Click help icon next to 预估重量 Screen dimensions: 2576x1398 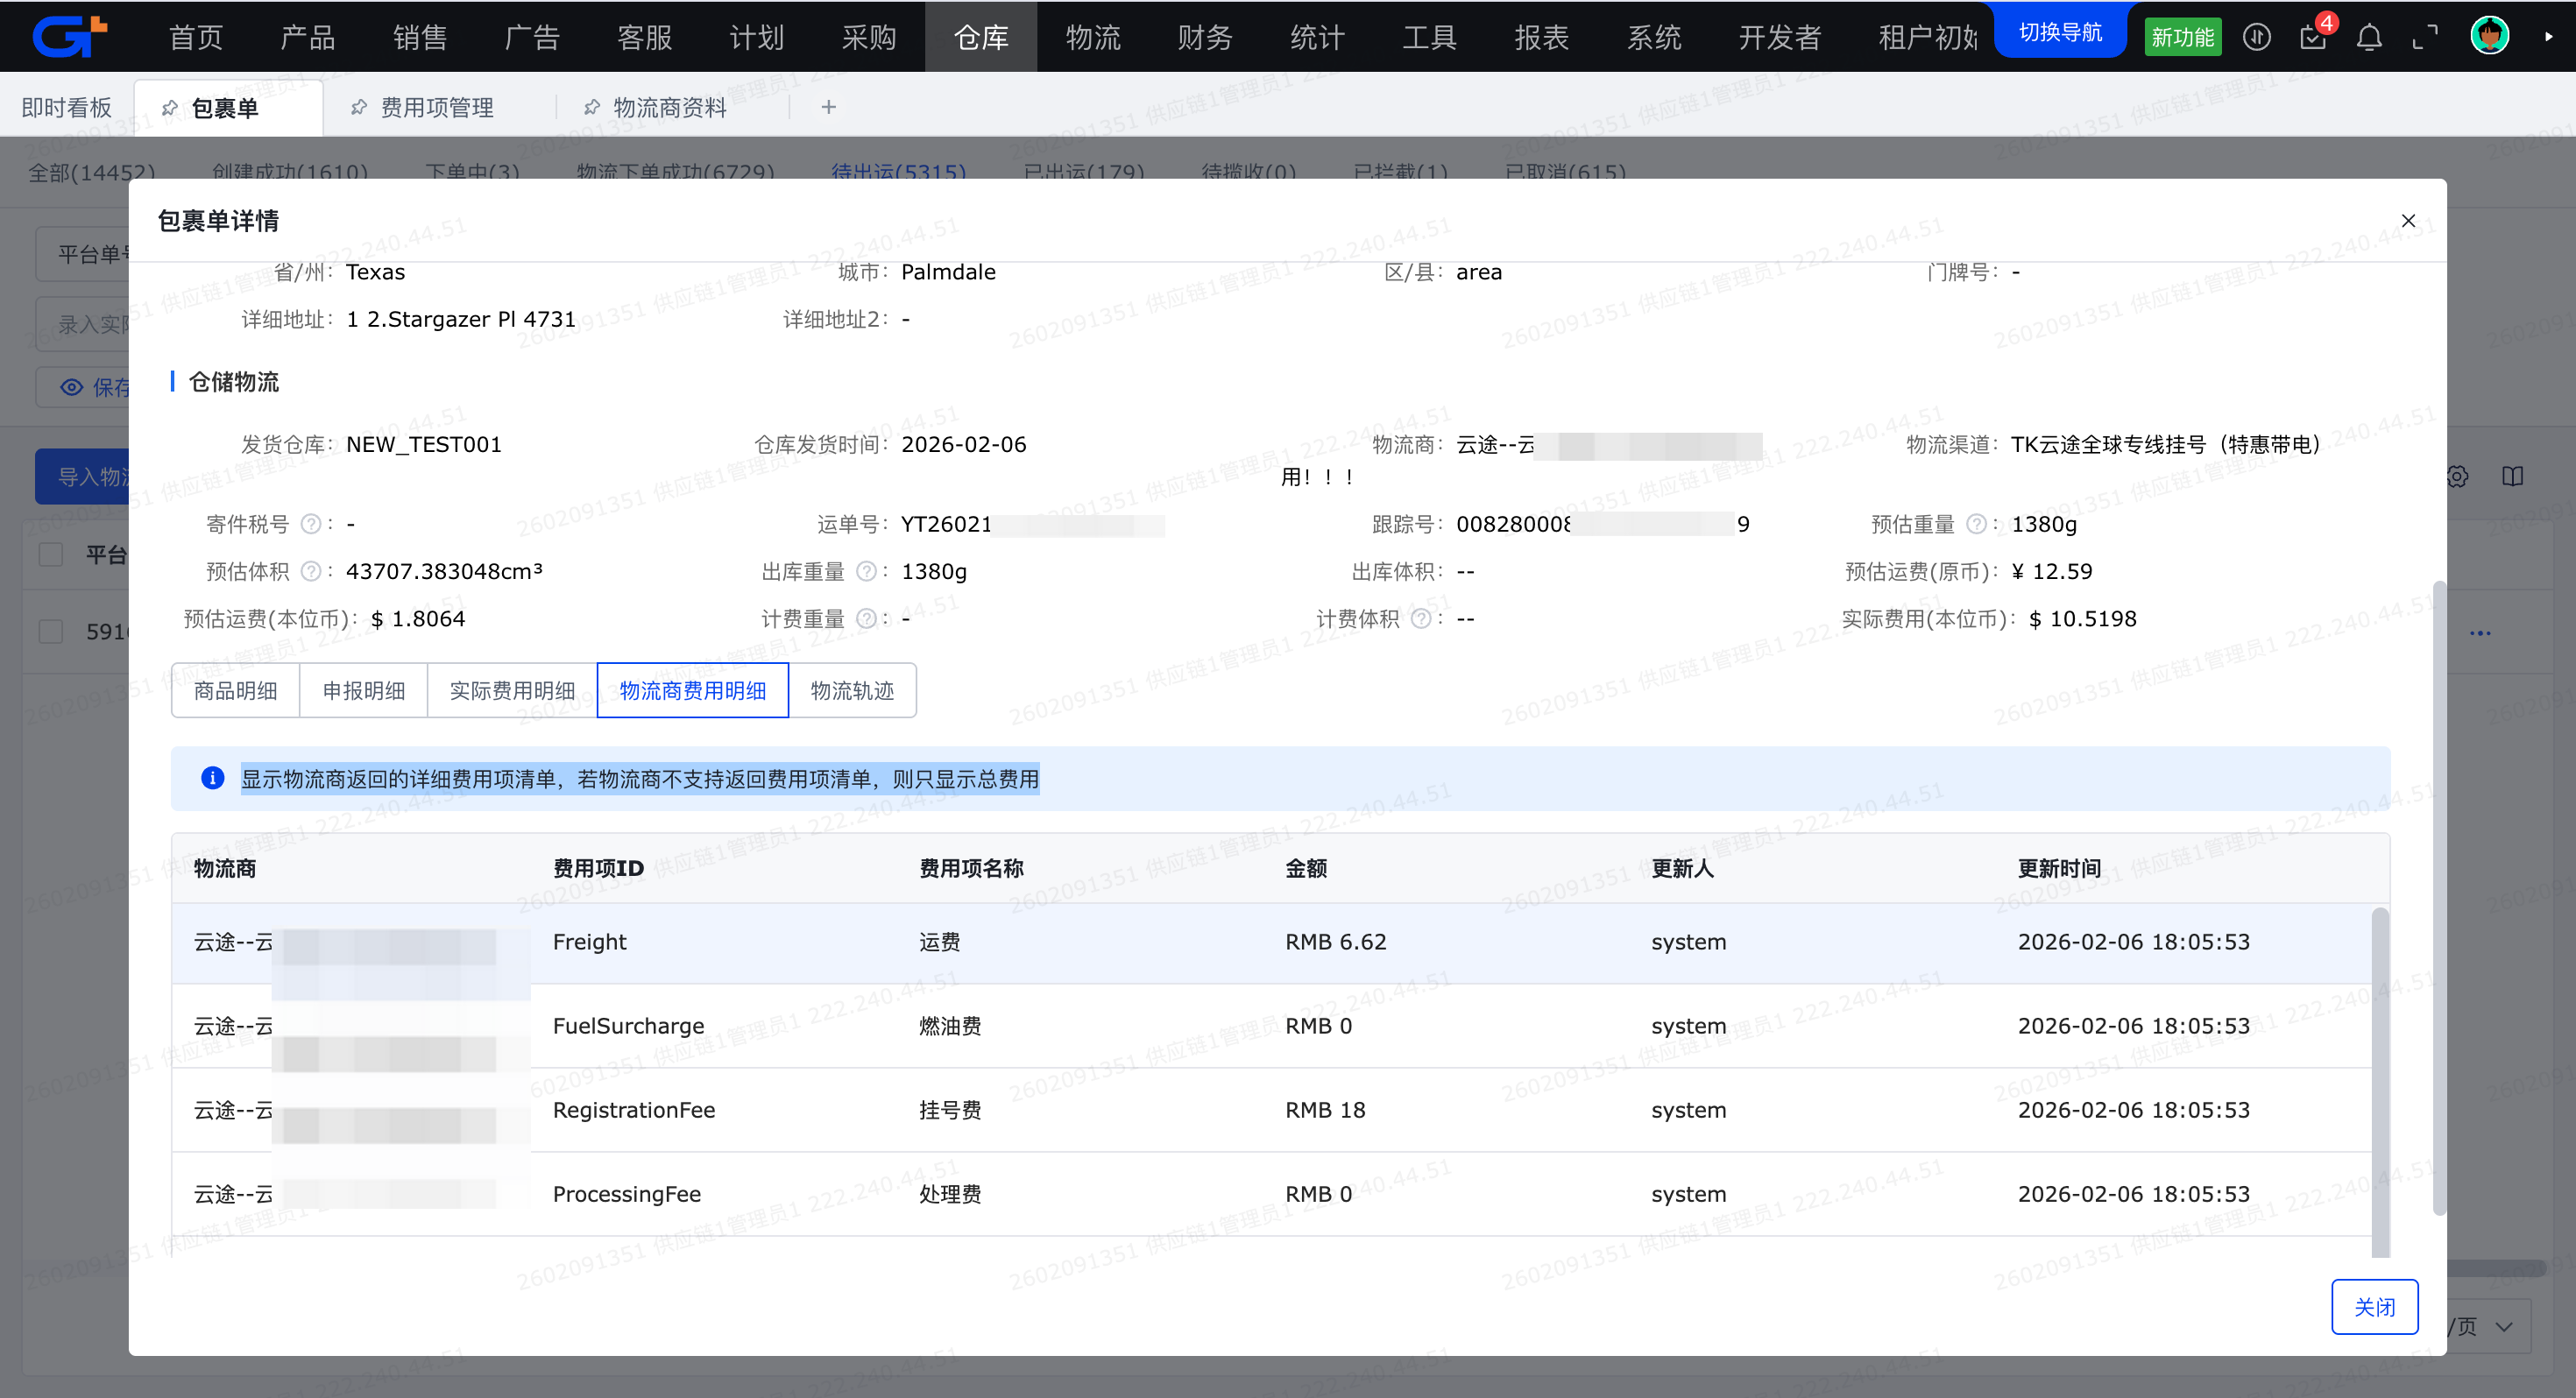coord(1976,524)
